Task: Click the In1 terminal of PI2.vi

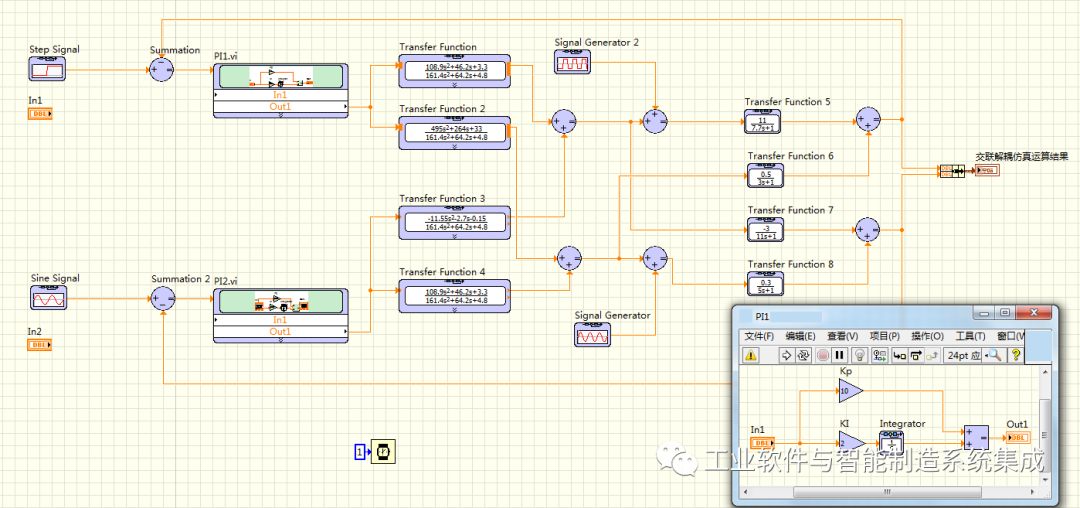Action: (x=280, y=320)
